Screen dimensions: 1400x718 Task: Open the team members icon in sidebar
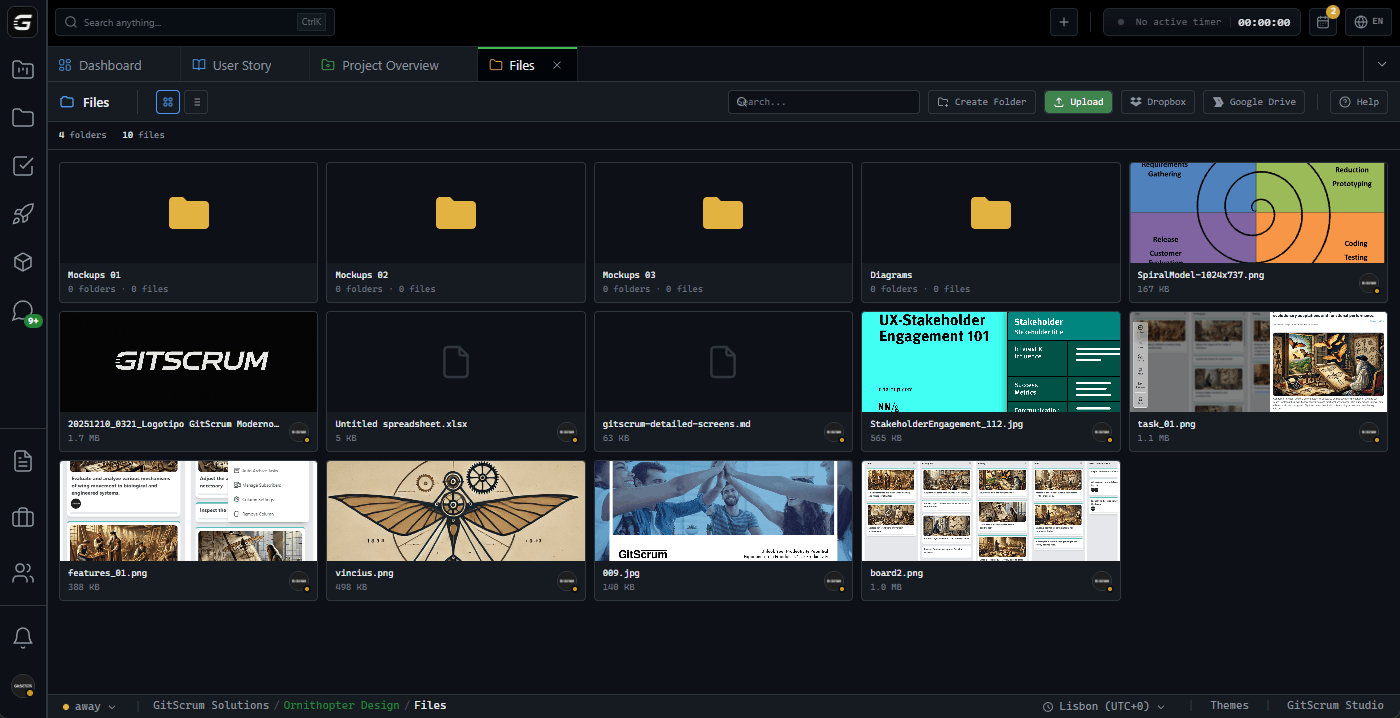click(x=22, y=572)
